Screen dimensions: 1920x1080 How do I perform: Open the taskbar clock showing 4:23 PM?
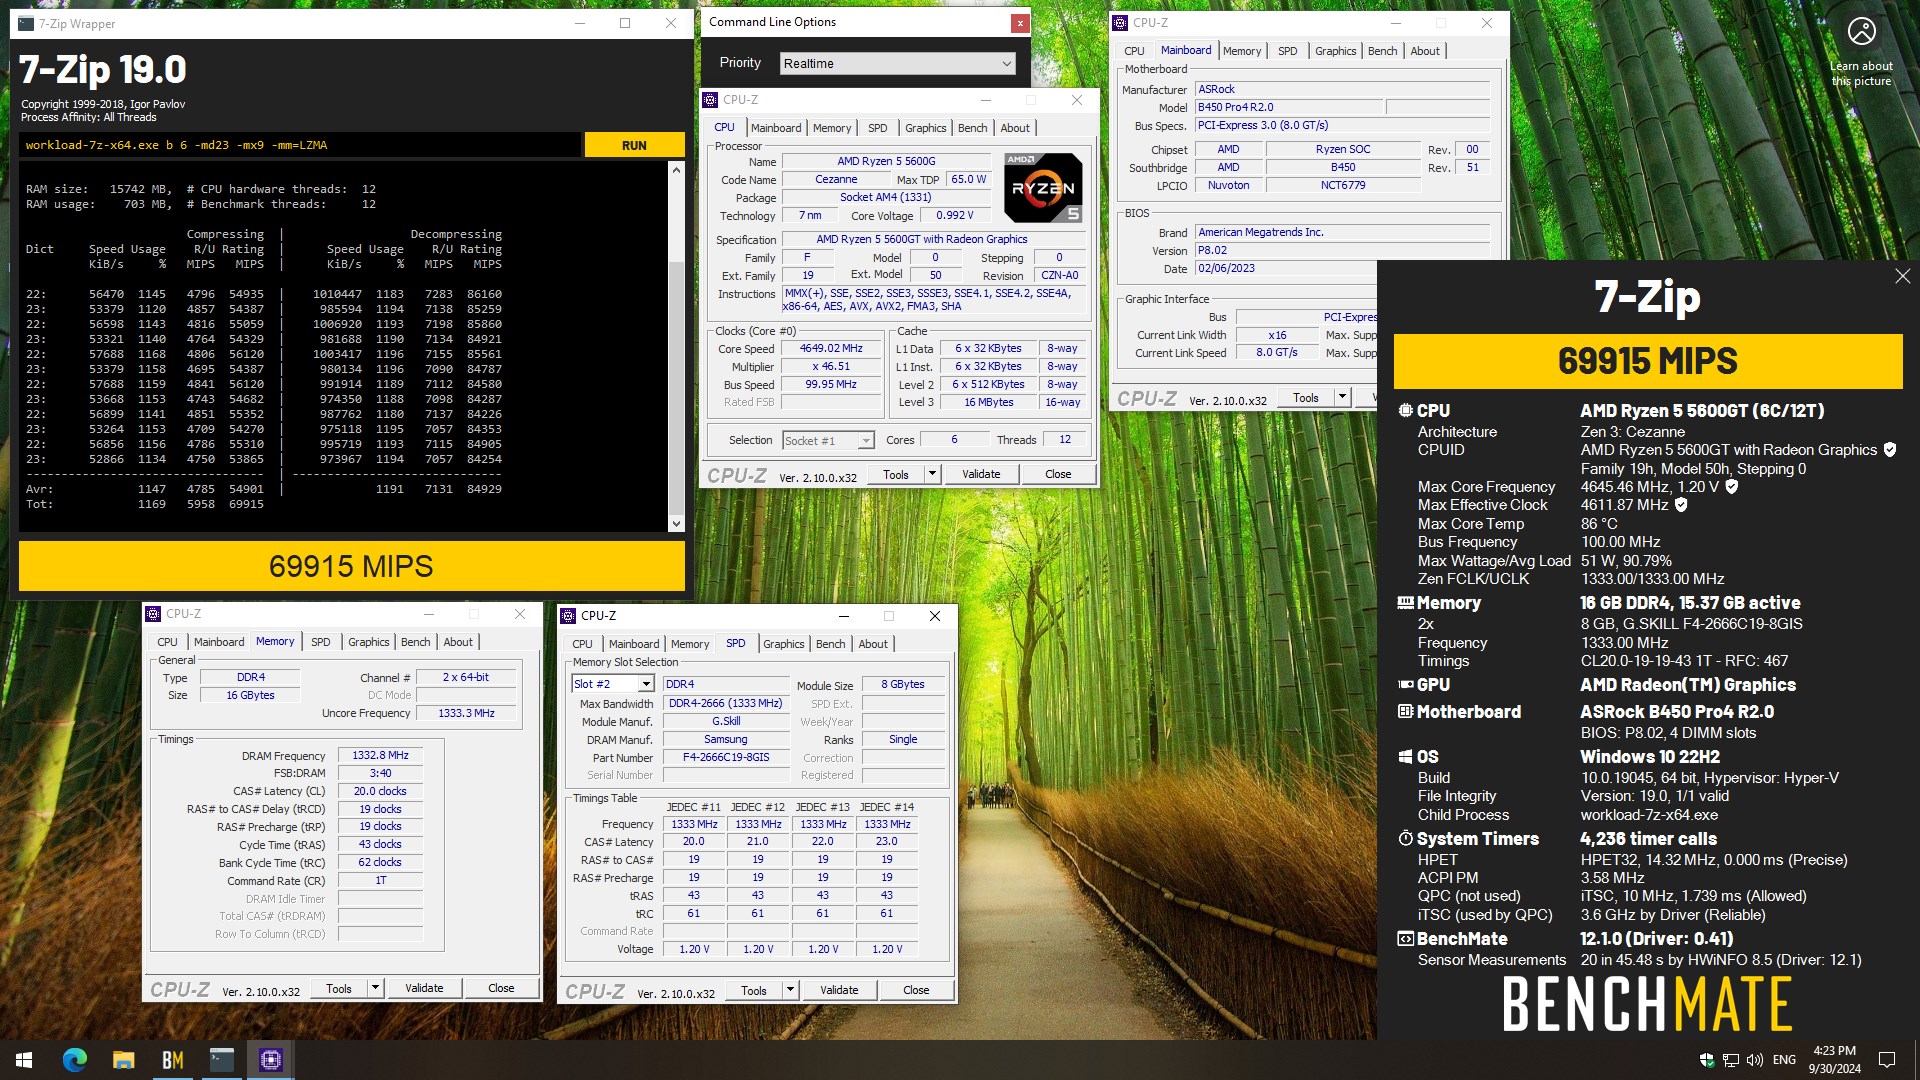(x=1834, y=1060)
